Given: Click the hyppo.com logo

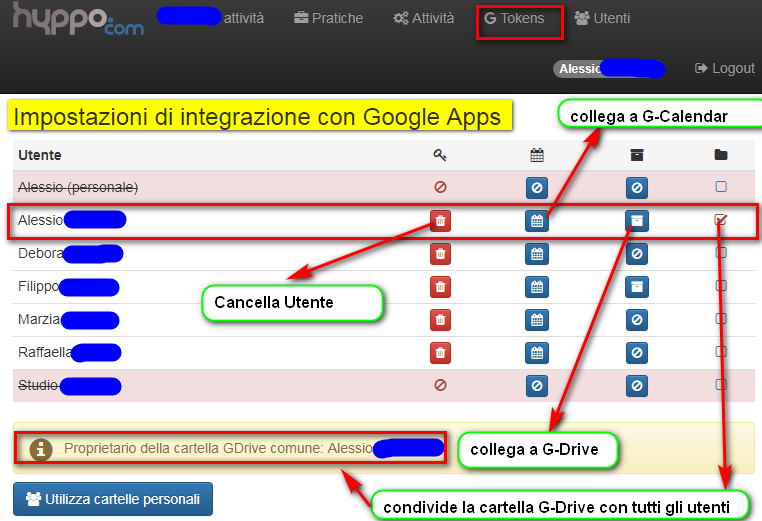Looking at the screenshot, I should [x=78, y=18].
